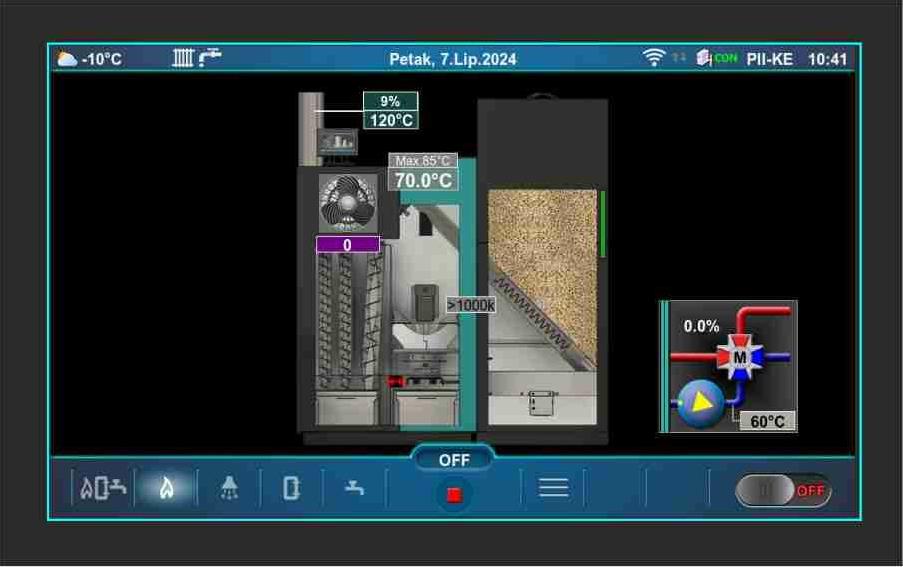This screenshot has width=903, height=567.
Task: Tap the PII-KE boiler model label
Action: (x=769, y=59)
